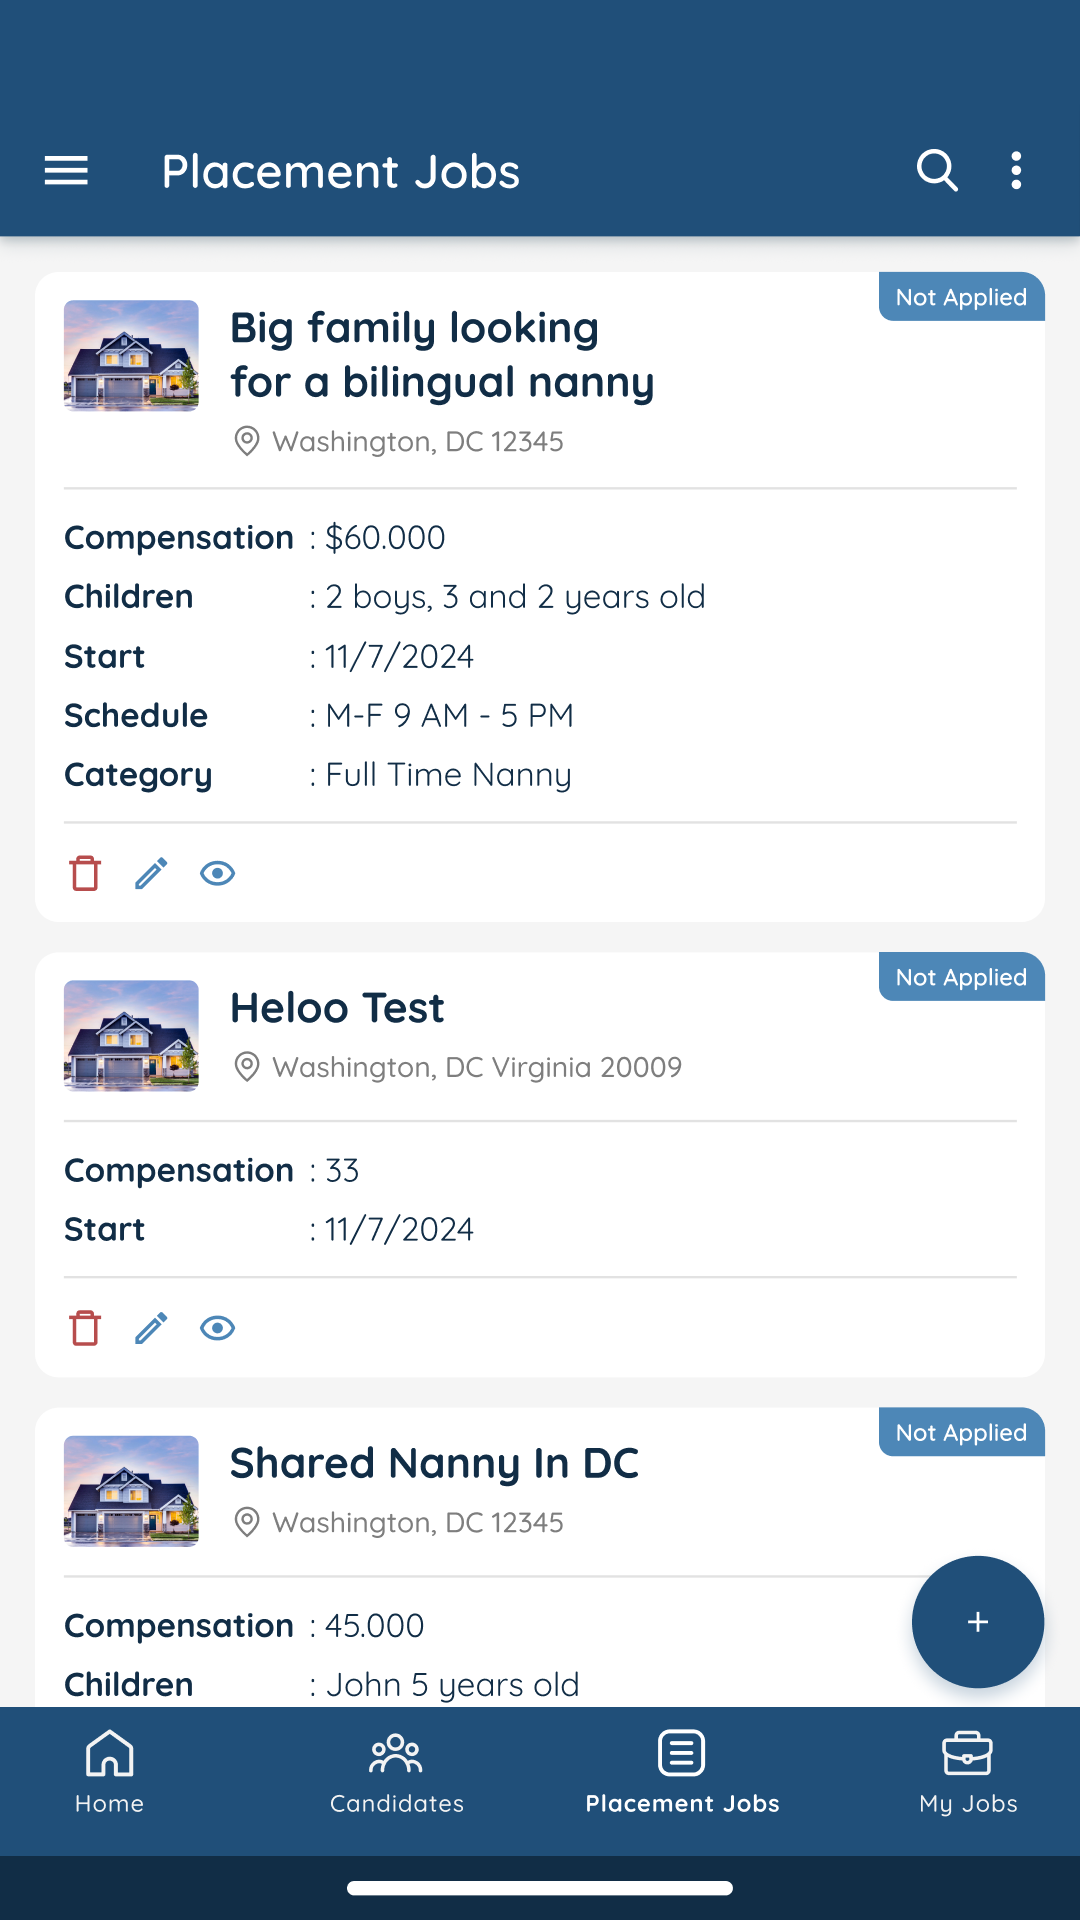Tap the Heloo Test job title
Viewport: 1080px width, 1920px height.
[337, 1008]
